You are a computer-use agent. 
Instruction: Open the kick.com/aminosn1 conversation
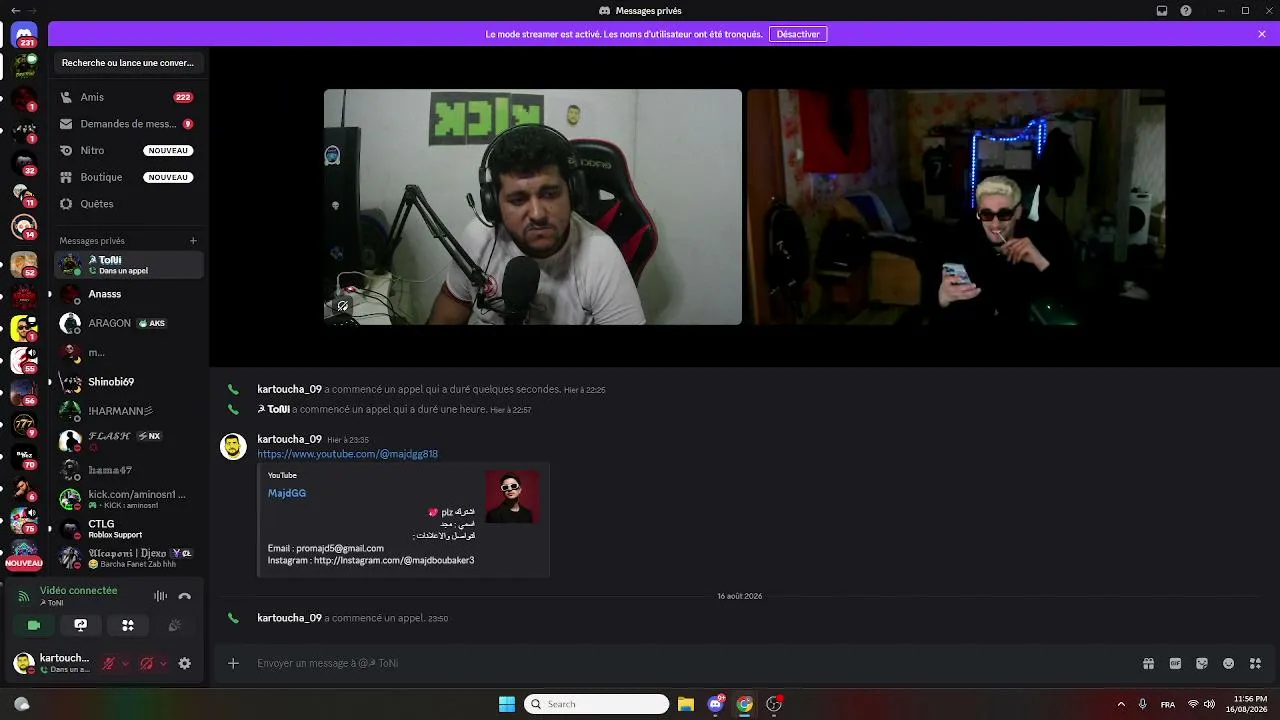[x=128, y=499]
